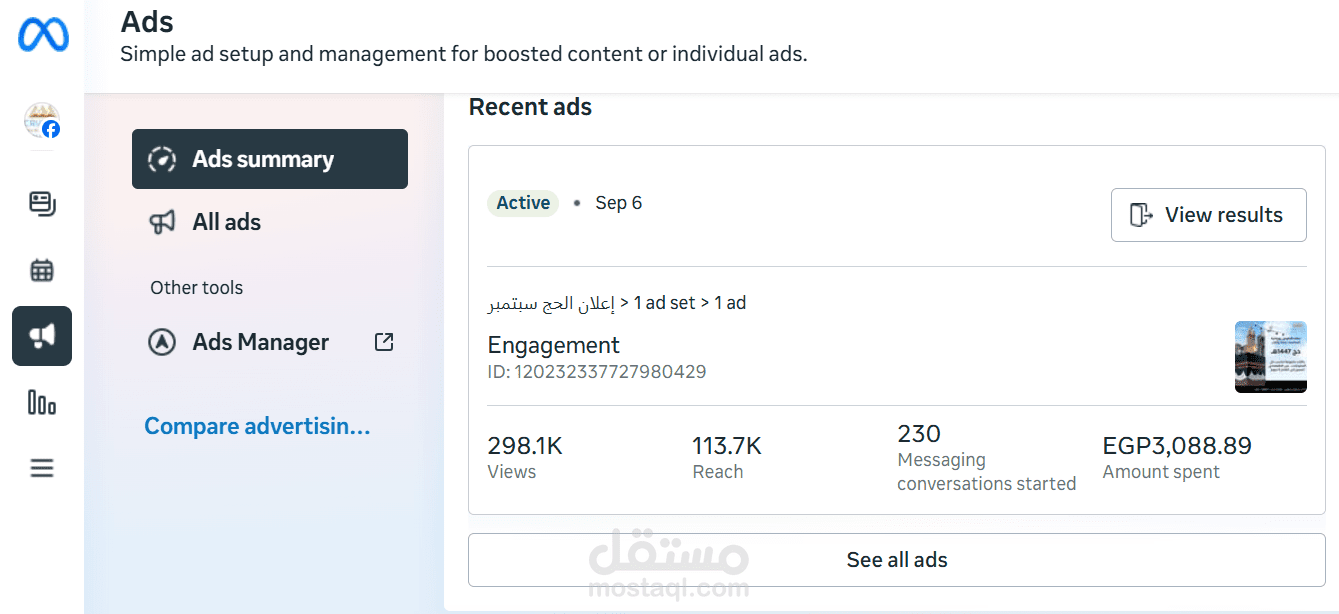
Task: Switch to the All ads tab
Action: pyautogui.click(x=225, y=222)
